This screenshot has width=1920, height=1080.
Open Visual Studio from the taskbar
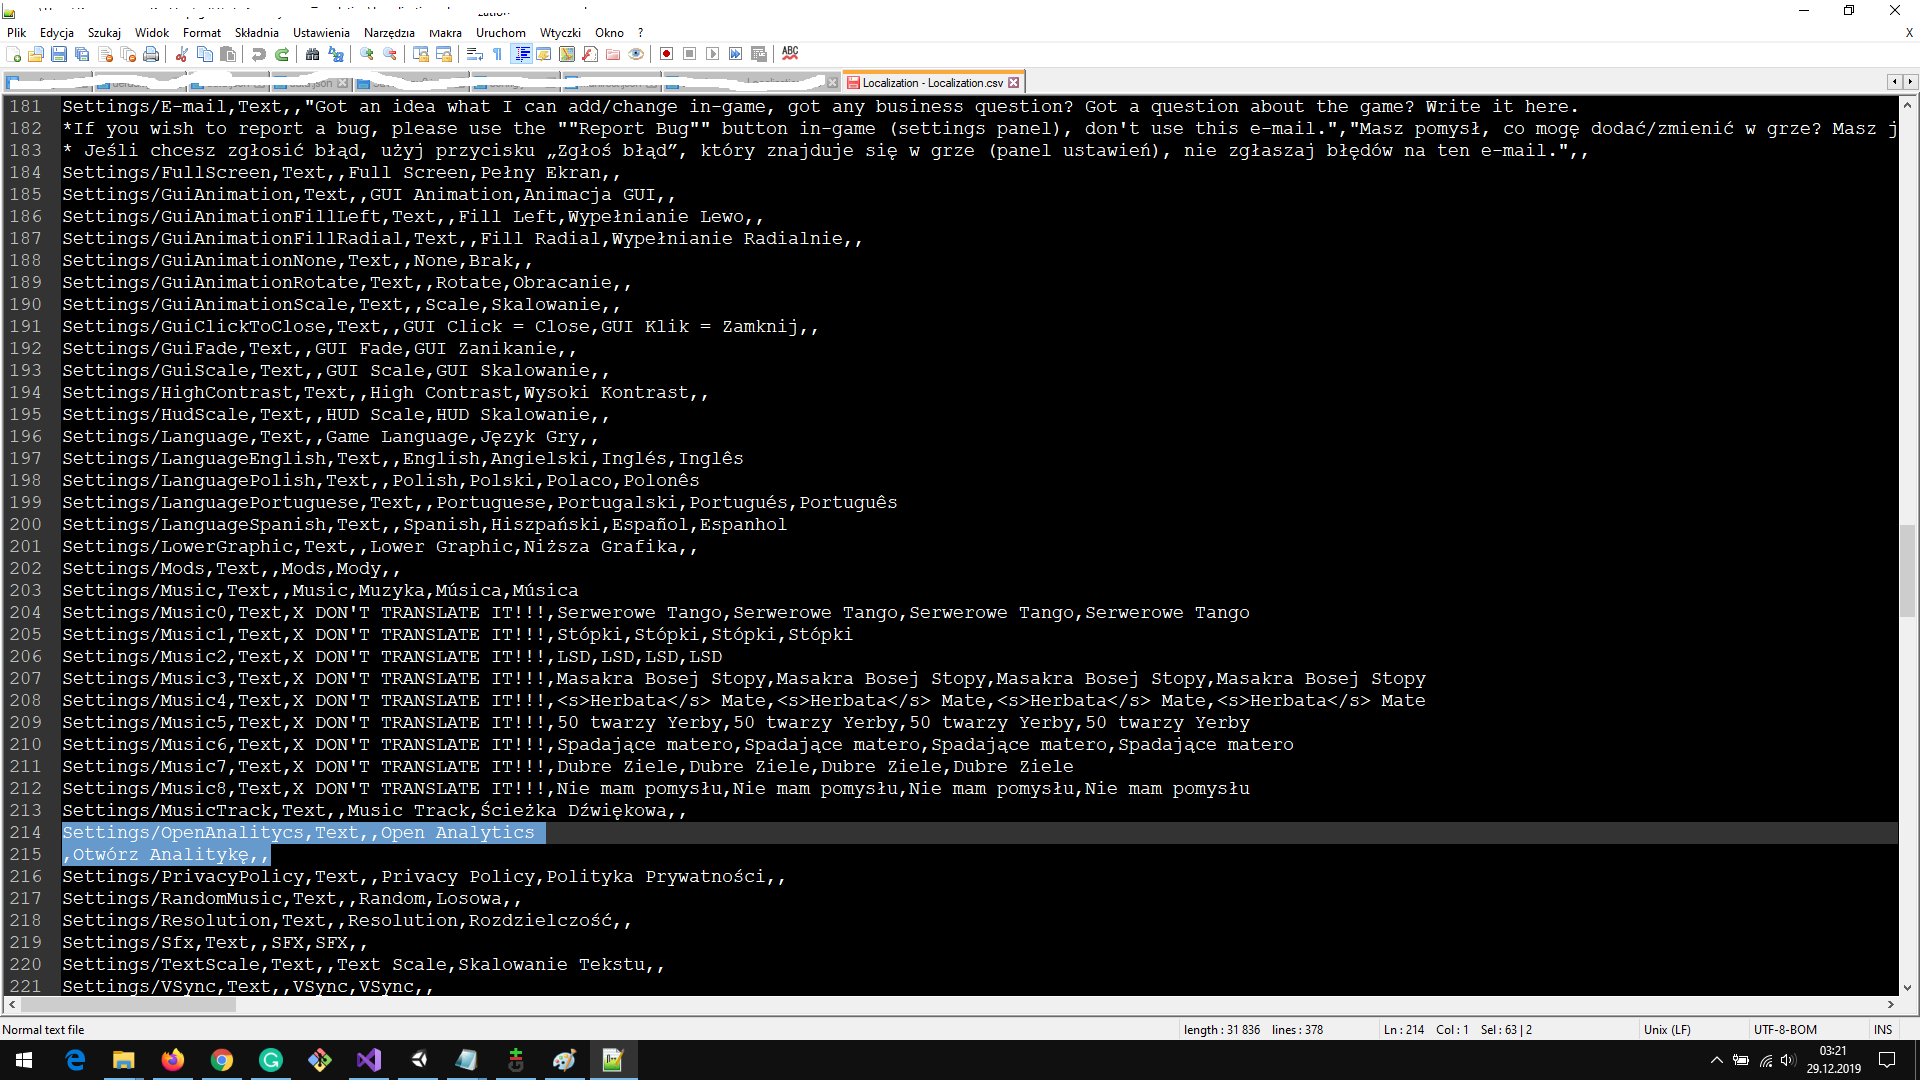point(369,1060)
